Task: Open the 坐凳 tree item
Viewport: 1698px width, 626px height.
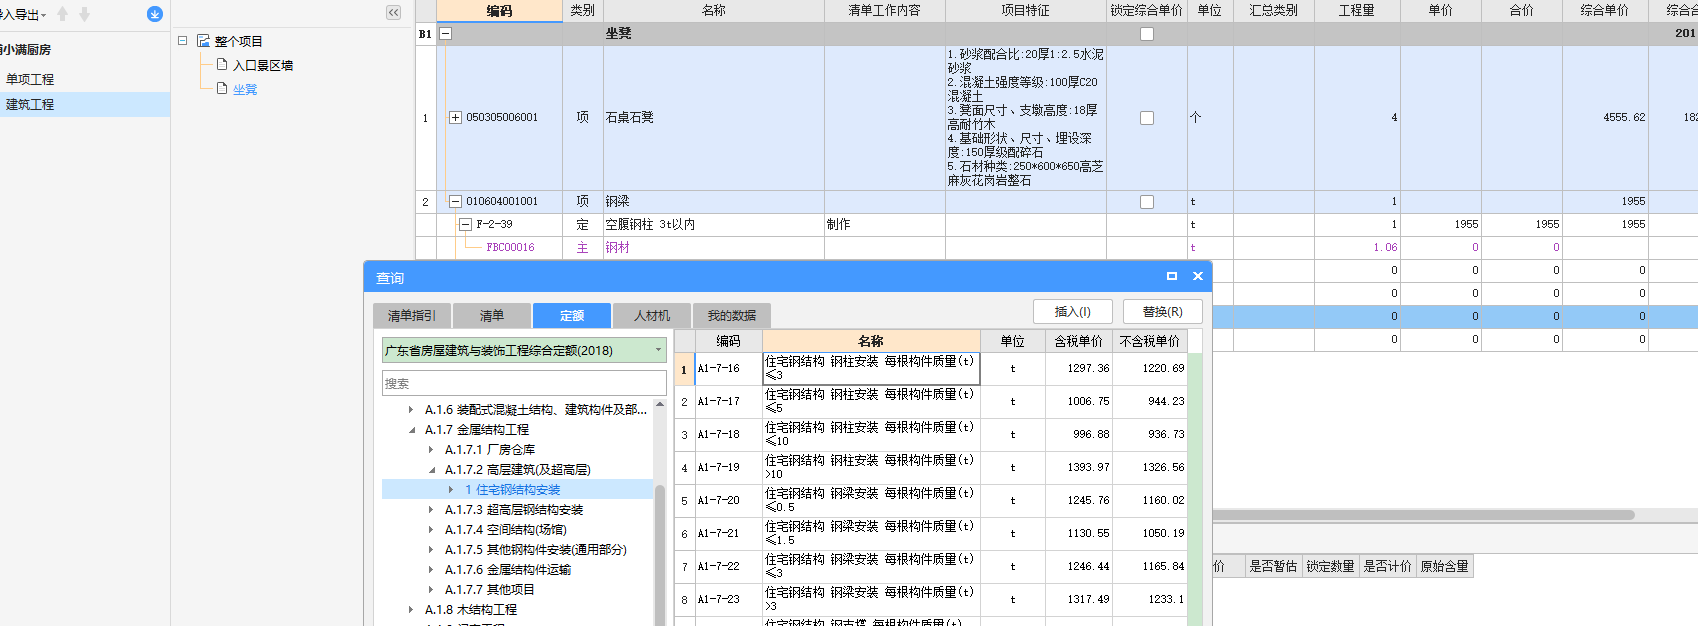Action: 245,89
